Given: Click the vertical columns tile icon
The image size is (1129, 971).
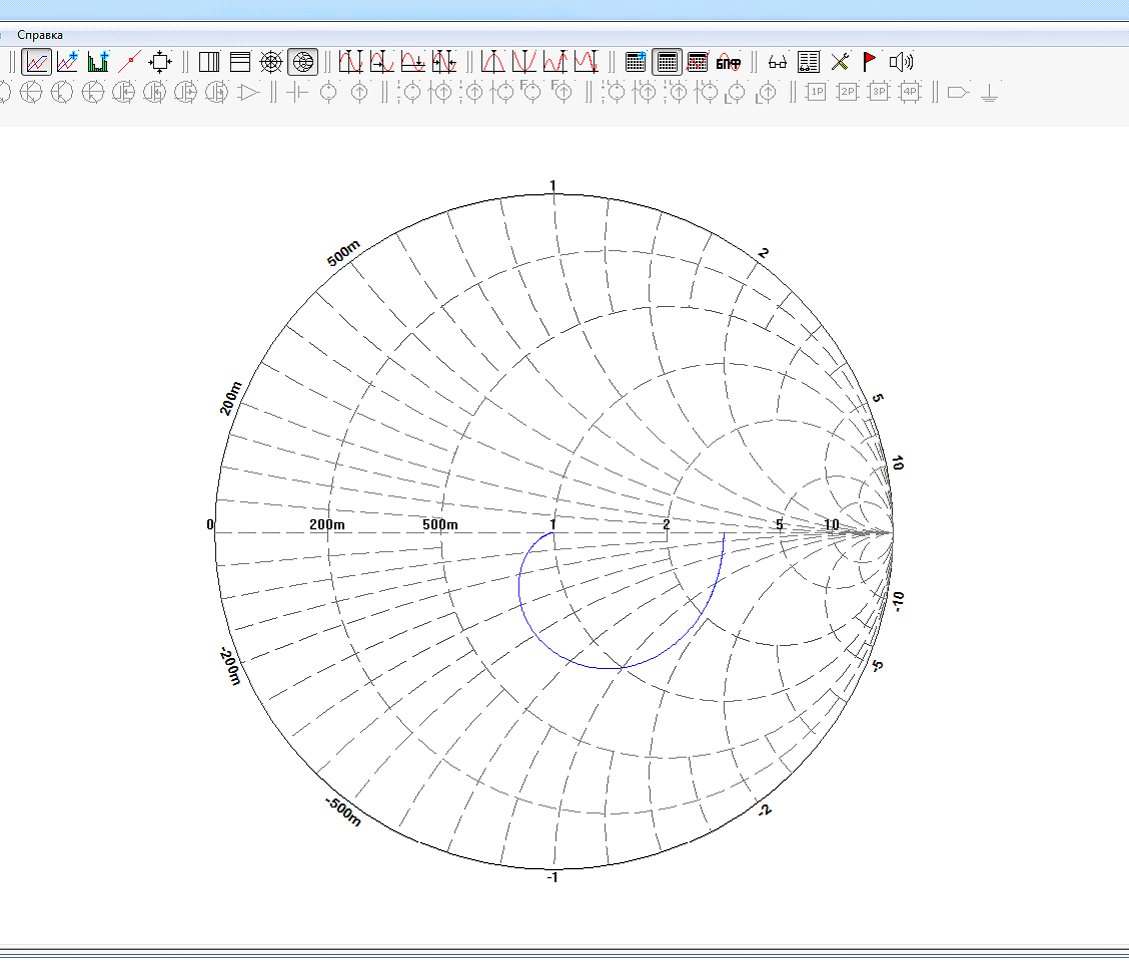Looking at the screenshot, I should 209,62.
